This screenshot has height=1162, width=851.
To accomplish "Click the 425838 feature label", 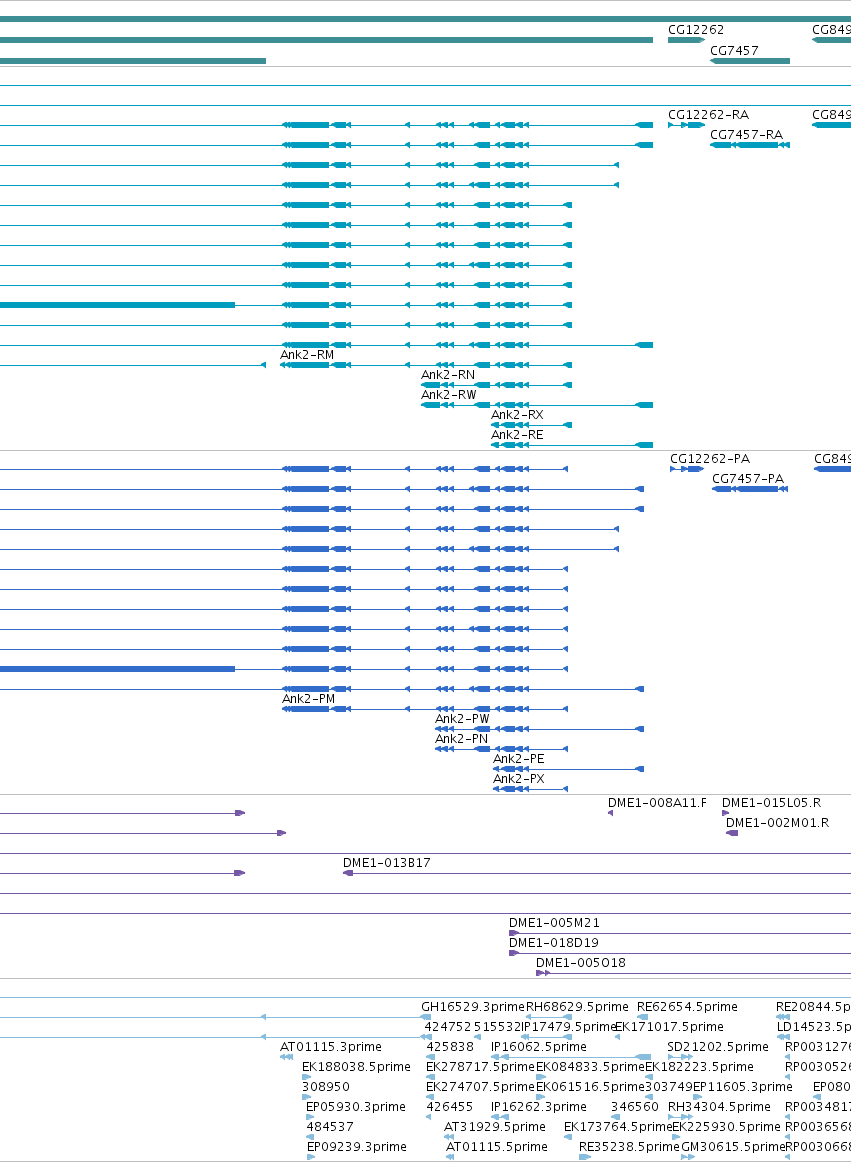I will (449, 1046).
